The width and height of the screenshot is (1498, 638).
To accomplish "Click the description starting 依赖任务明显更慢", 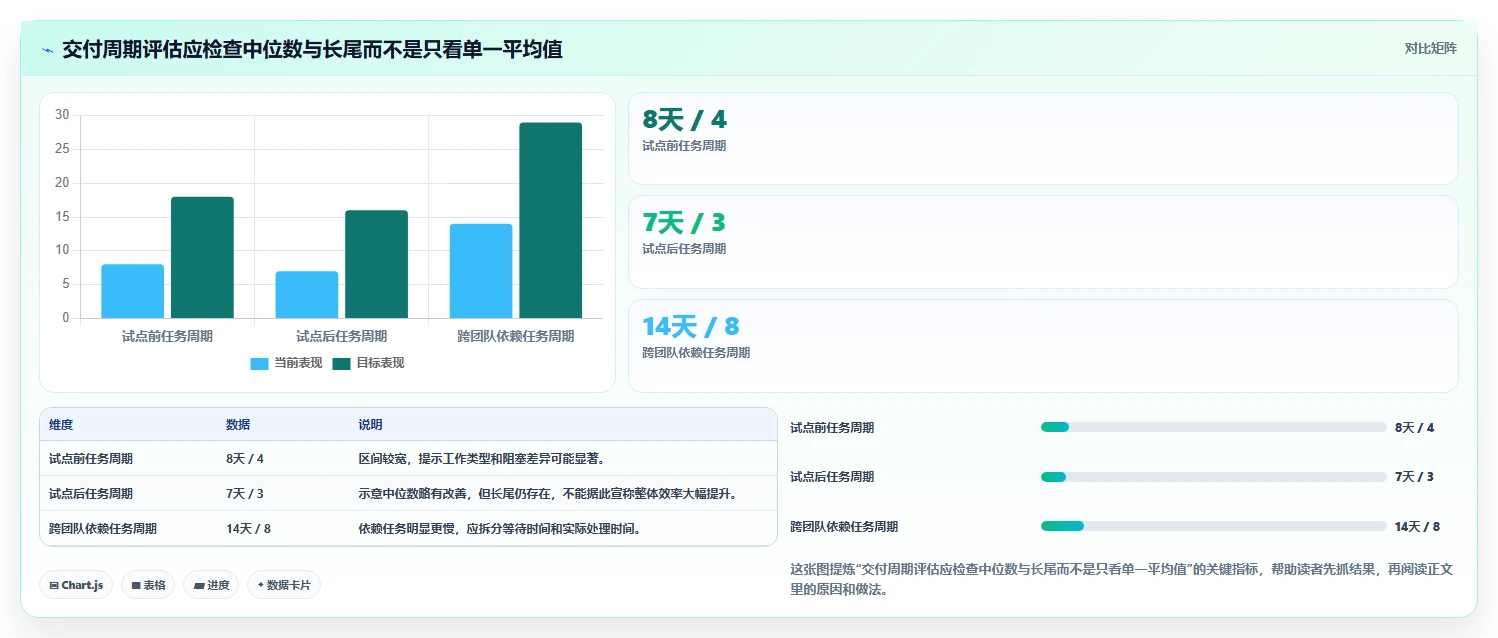I will [500, 529].
